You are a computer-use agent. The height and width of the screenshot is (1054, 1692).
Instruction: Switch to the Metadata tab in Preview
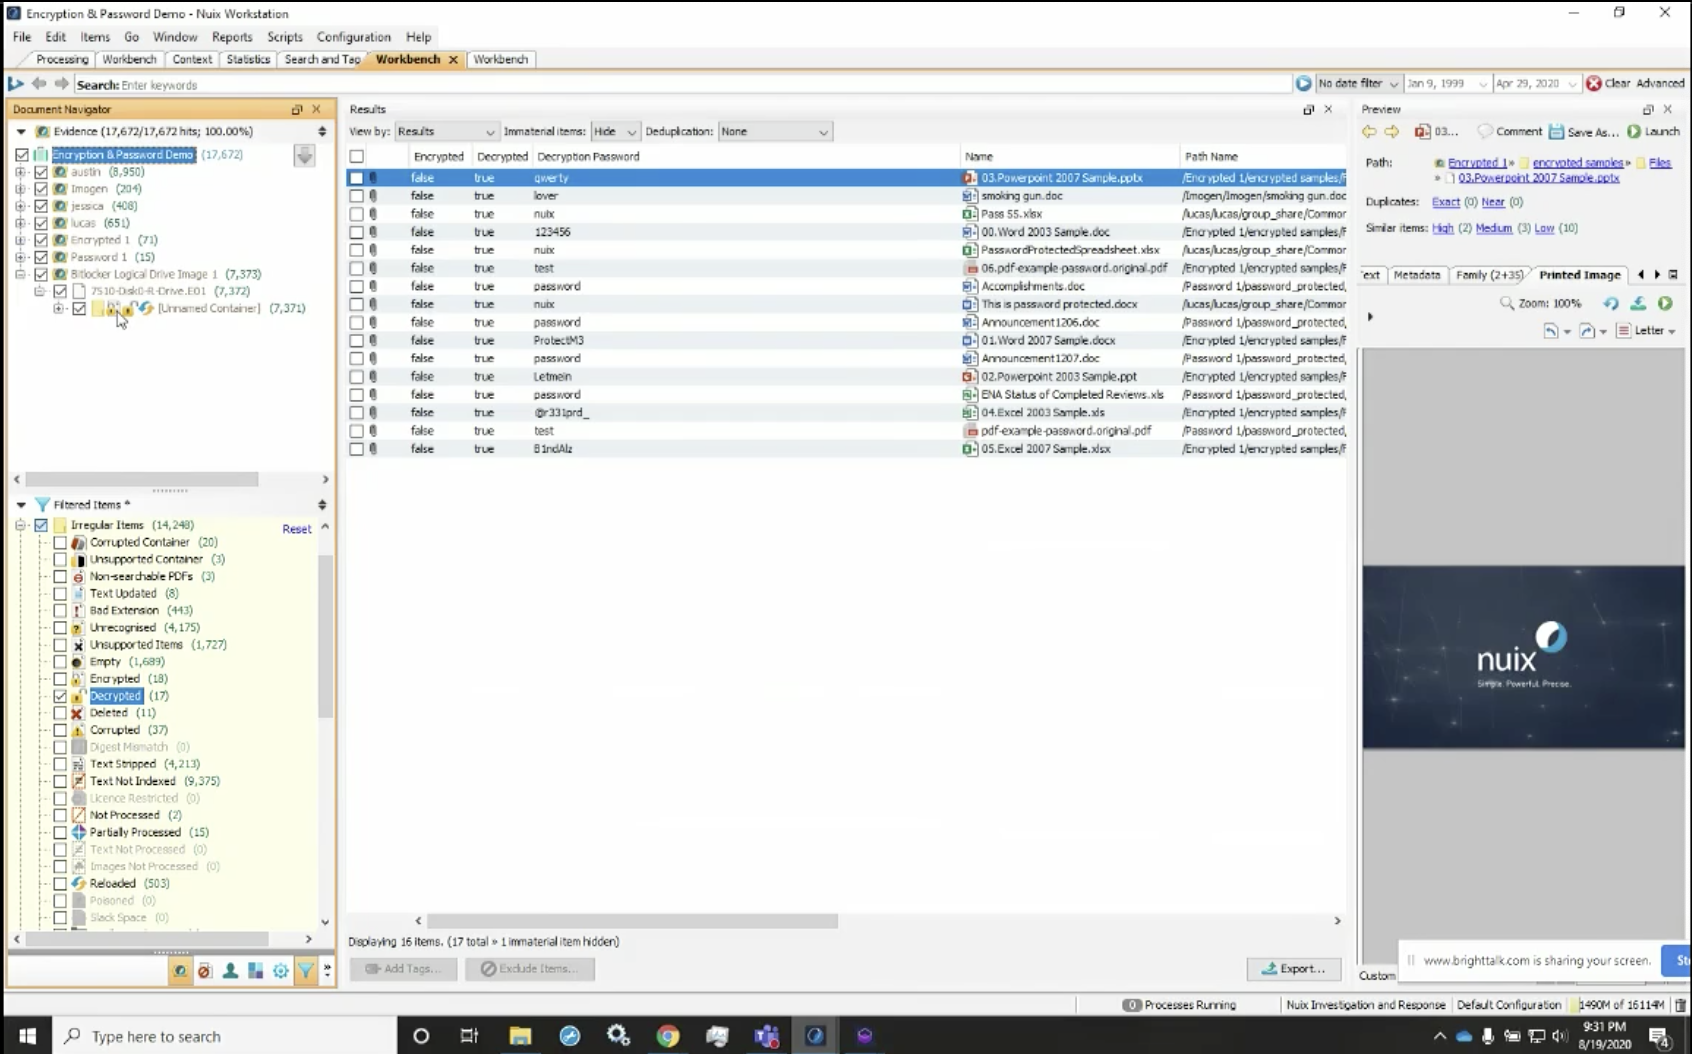pos(1416,274)
